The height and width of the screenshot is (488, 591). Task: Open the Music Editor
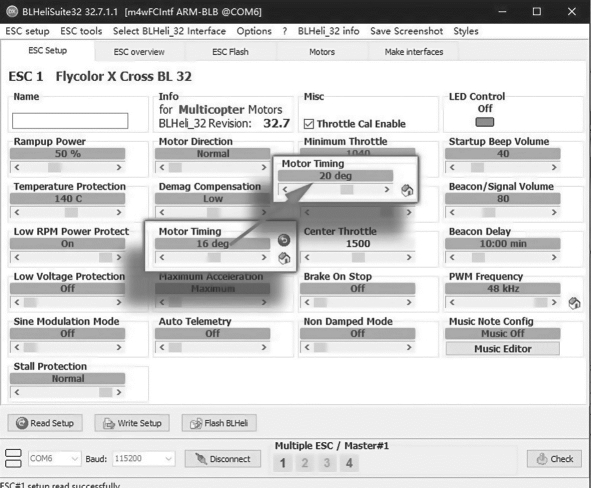[x=502, y=349]
